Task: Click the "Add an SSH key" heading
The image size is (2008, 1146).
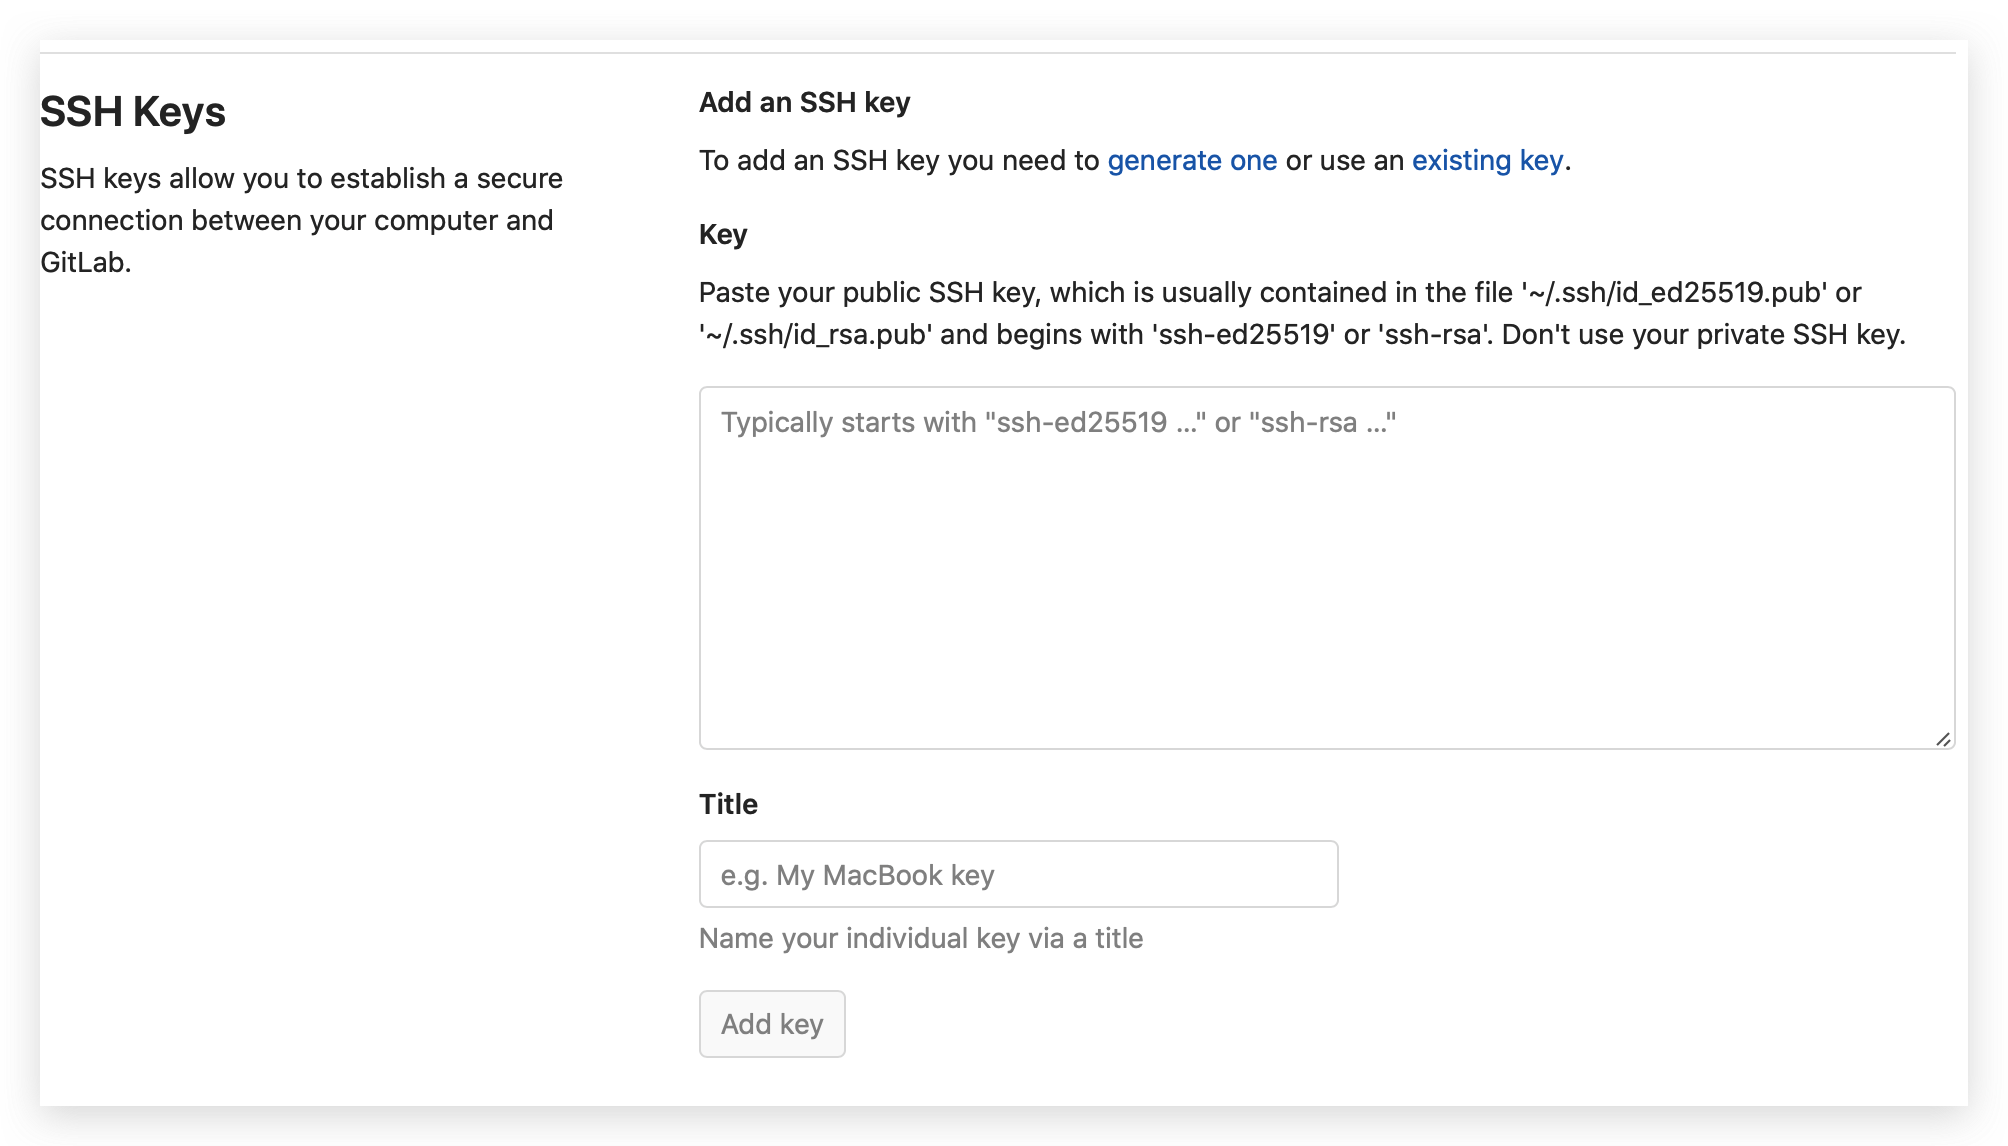Action: click(x=805, y=102)
